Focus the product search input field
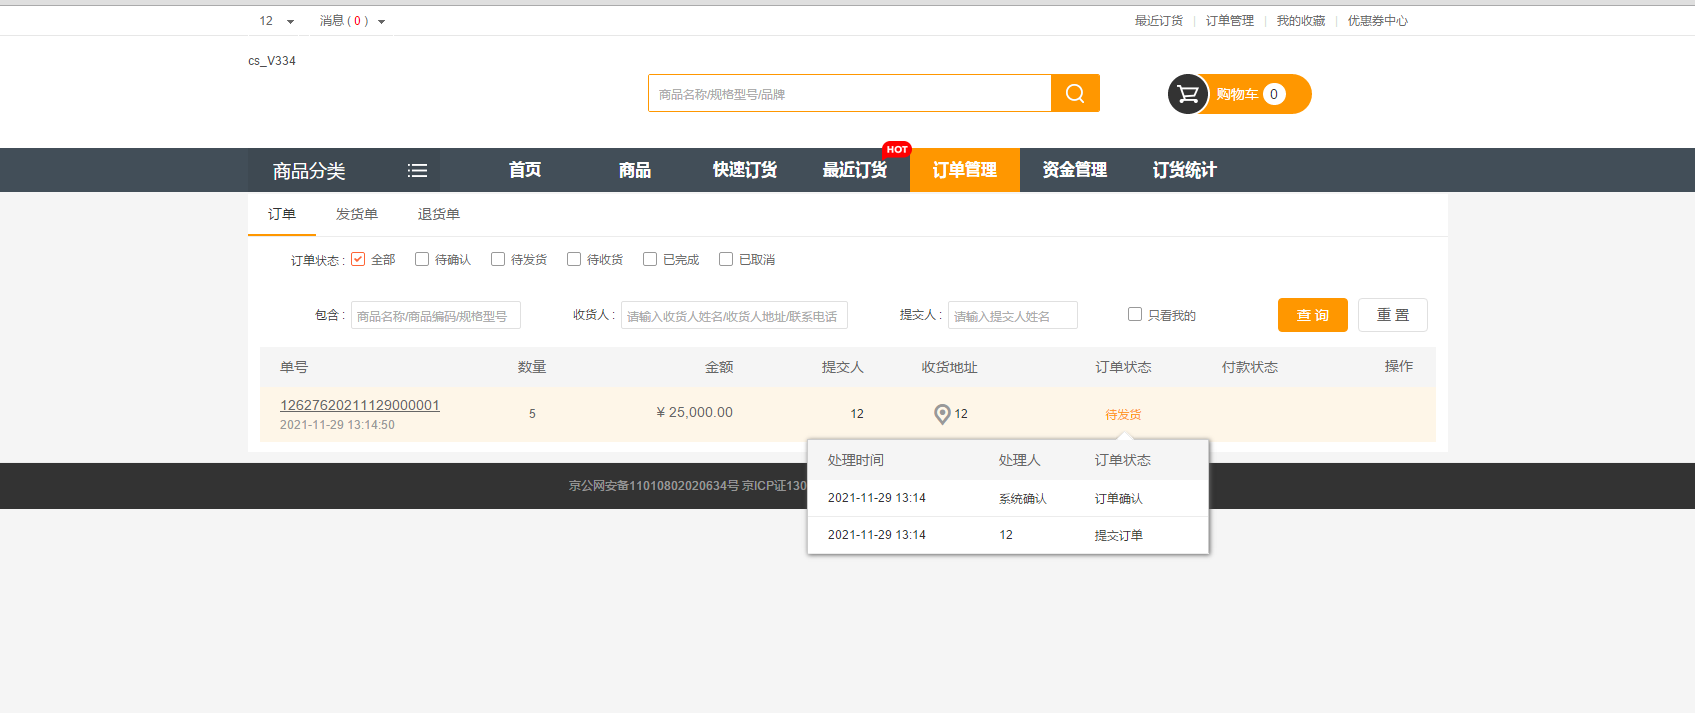 click(850, 93)
